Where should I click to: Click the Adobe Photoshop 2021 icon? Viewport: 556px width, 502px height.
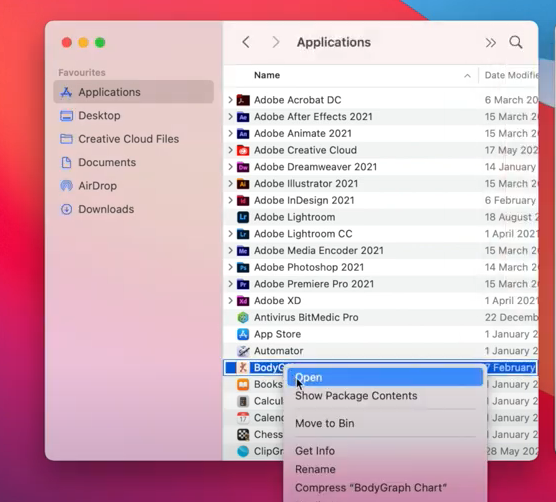pos(243,267)
